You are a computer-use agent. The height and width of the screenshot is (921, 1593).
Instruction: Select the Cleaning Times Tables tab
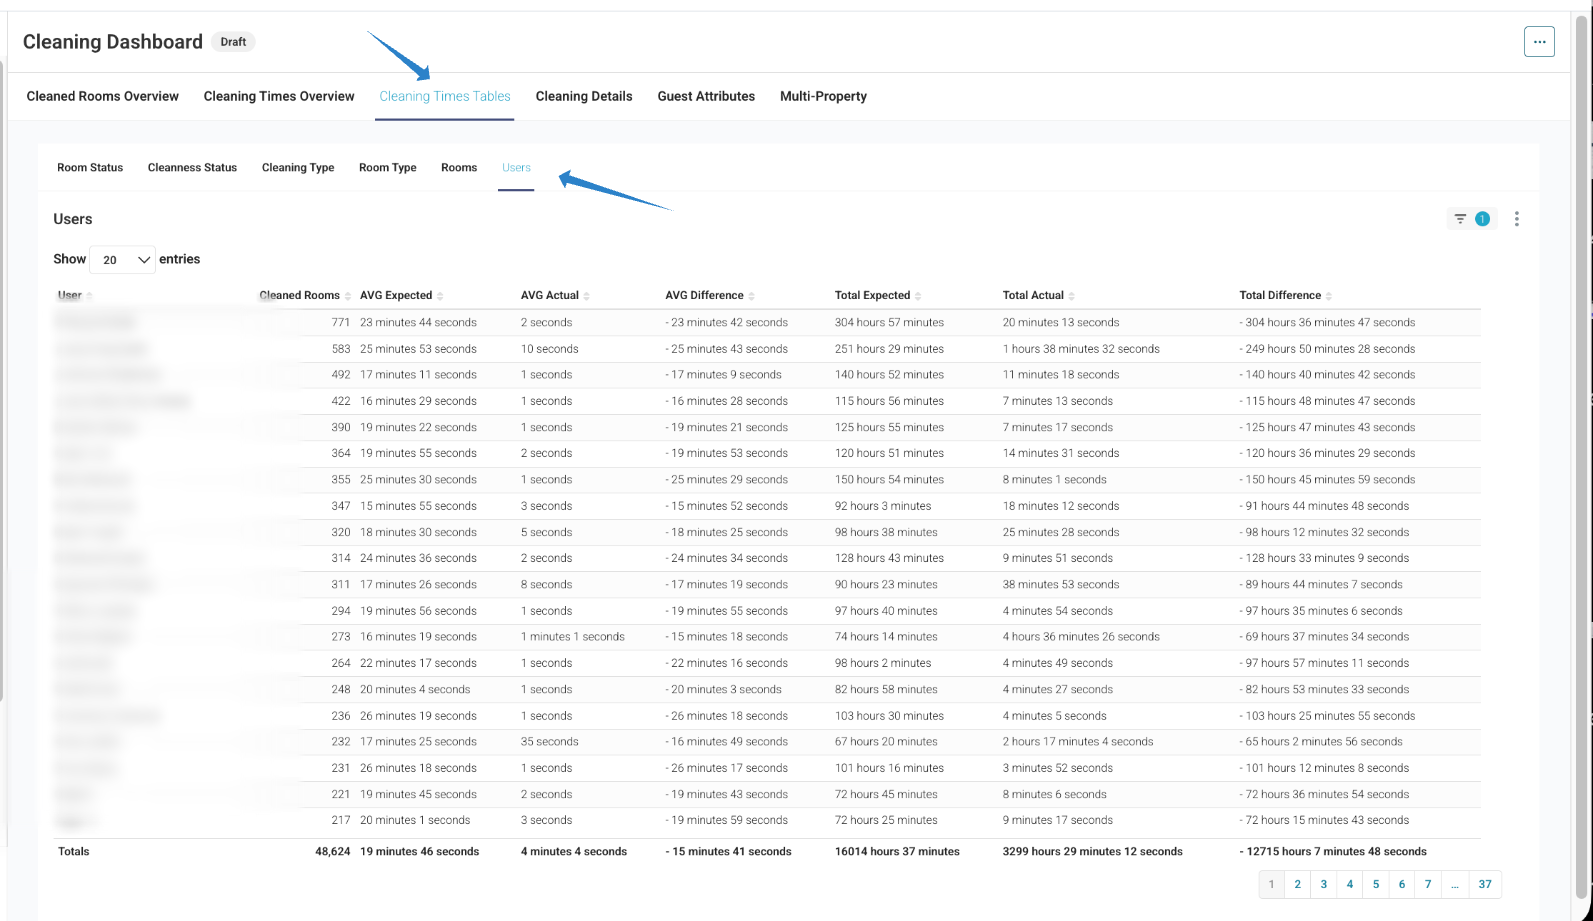tap(445, 96)
